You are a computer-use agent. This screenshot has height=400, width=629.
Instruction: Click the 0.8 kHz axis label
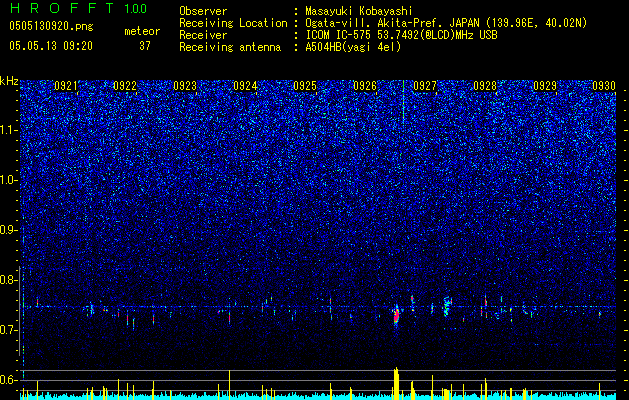tap(8, 280)
